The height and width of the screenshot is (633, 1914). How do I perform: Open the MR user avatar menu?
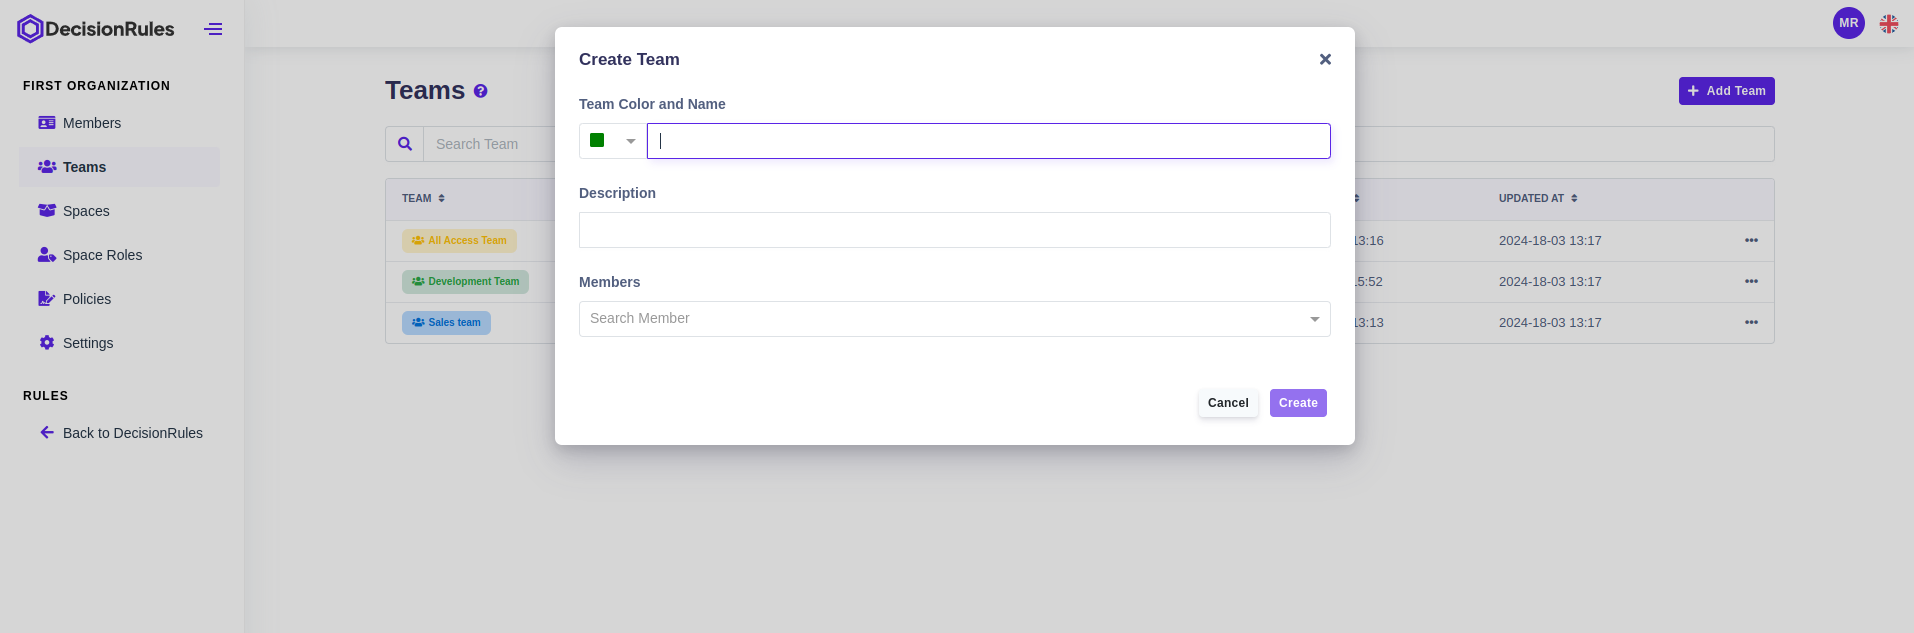1848,23
